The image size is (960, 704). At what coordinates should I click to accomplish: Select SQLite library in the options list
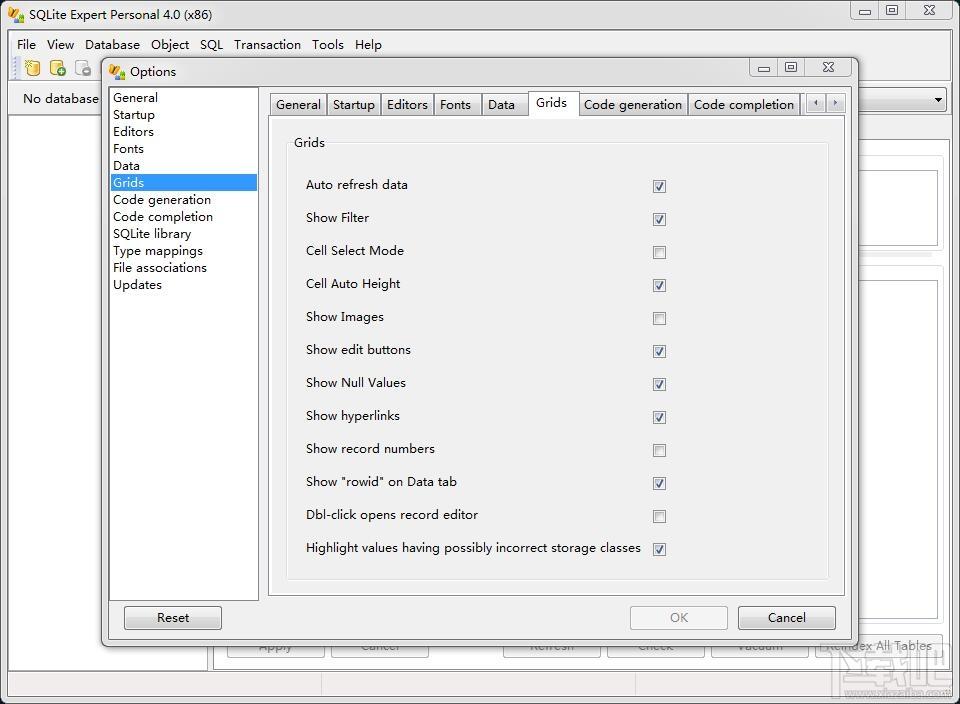[x=184, y=234]
